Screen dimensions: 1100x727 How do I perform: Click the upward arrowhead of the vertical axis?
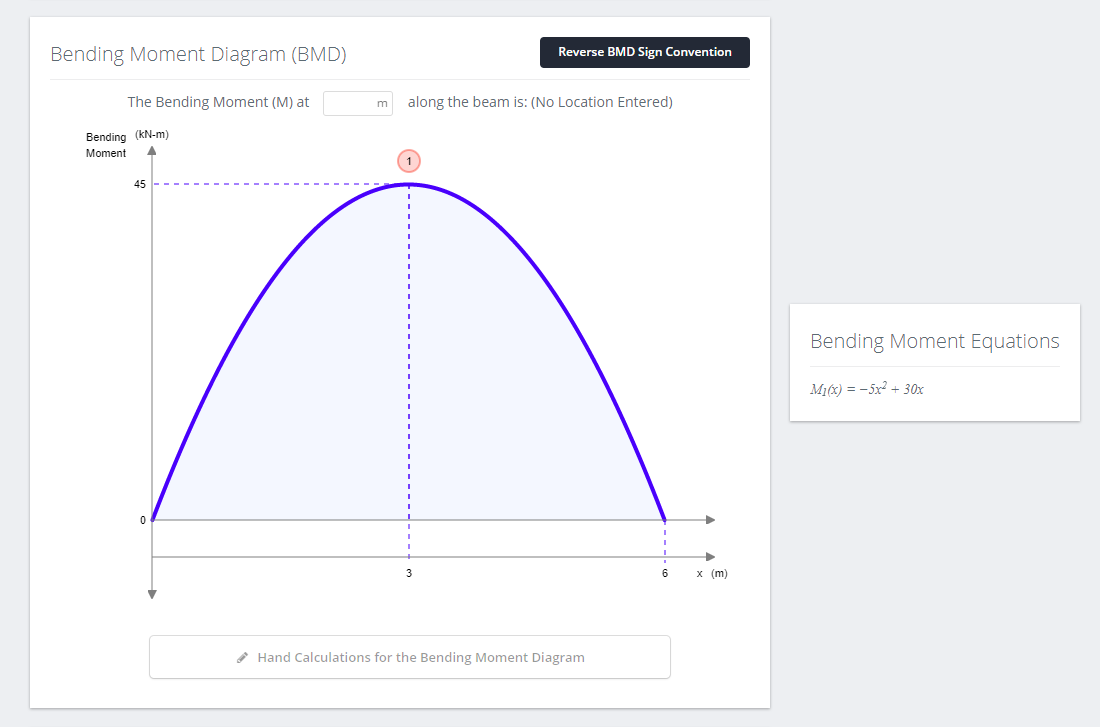152,151
